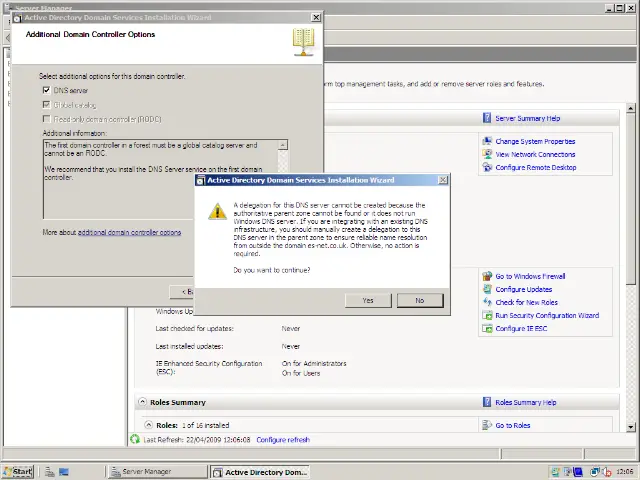The image size is (640, 480).
Task: Click the 'Do you want to continue?' text
Action: coord(271,270)
